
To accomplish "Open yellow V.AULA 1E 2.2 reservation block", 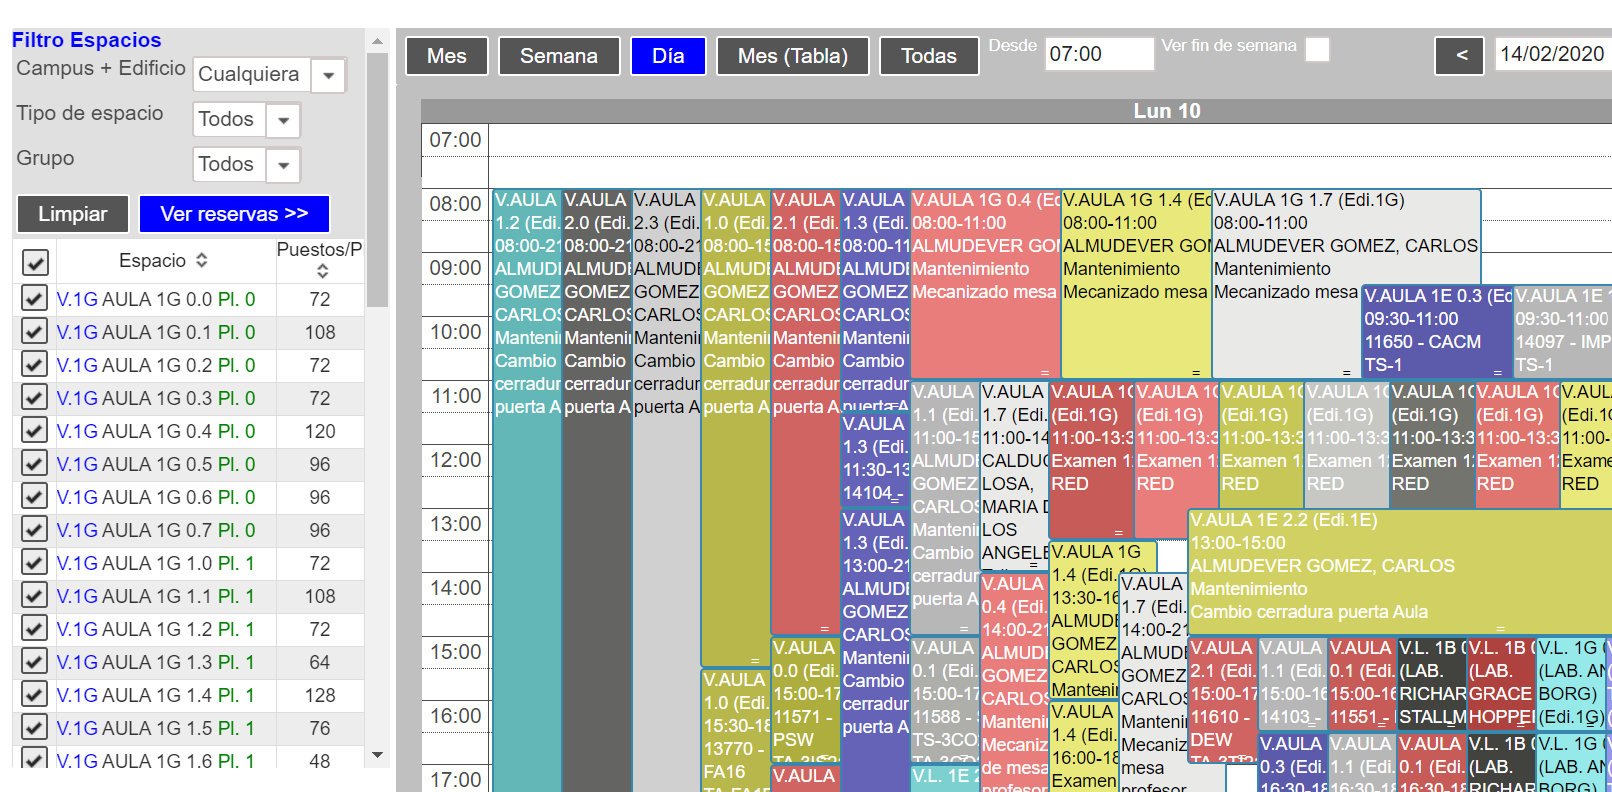I will 1400,570.
